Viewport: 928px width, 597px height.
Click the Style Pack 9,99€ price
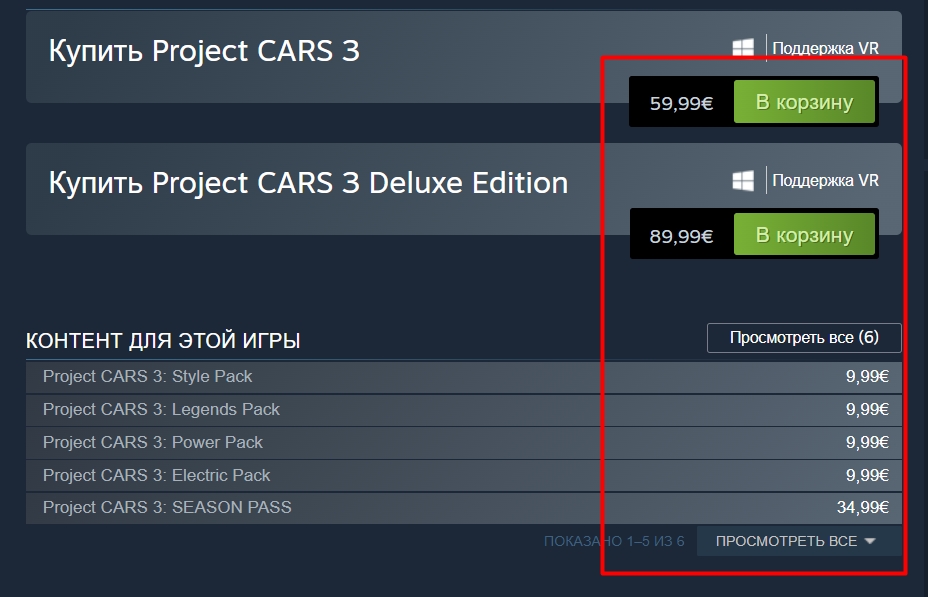[867, 376]
